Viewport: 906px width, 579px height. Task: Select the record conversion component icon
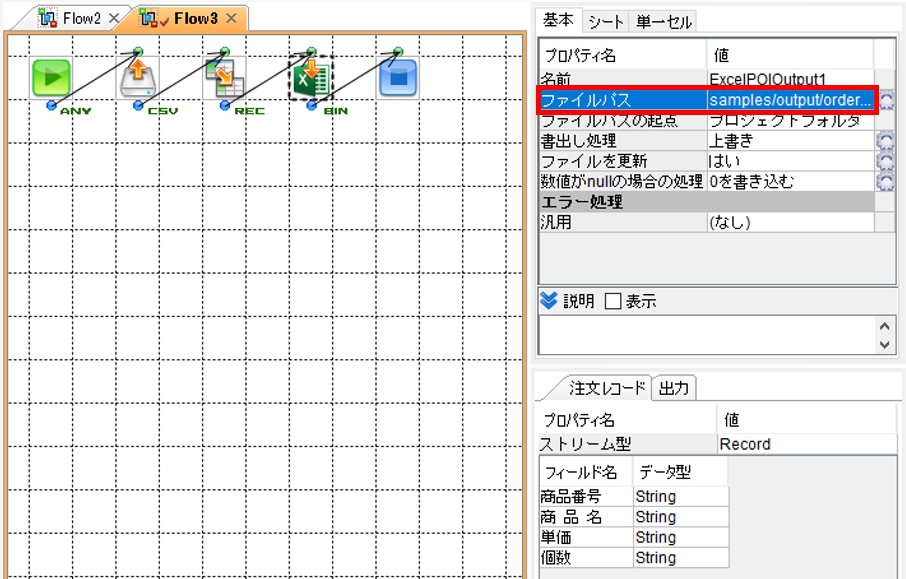point(224,77)
